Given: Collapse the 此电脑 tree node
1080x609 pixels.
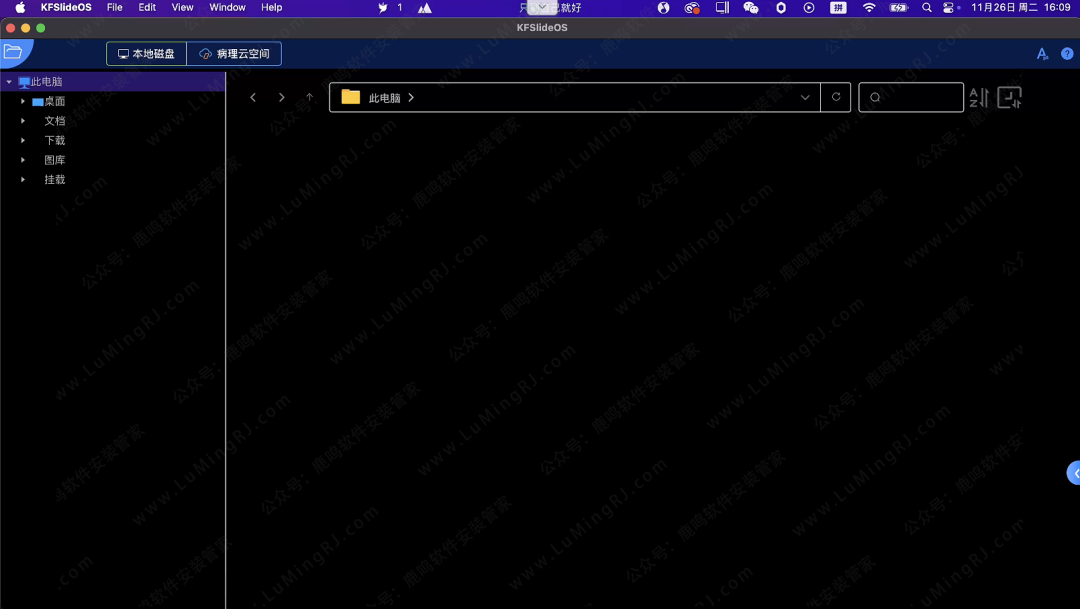Looking at the screenshot, I should tap(9, 82).
